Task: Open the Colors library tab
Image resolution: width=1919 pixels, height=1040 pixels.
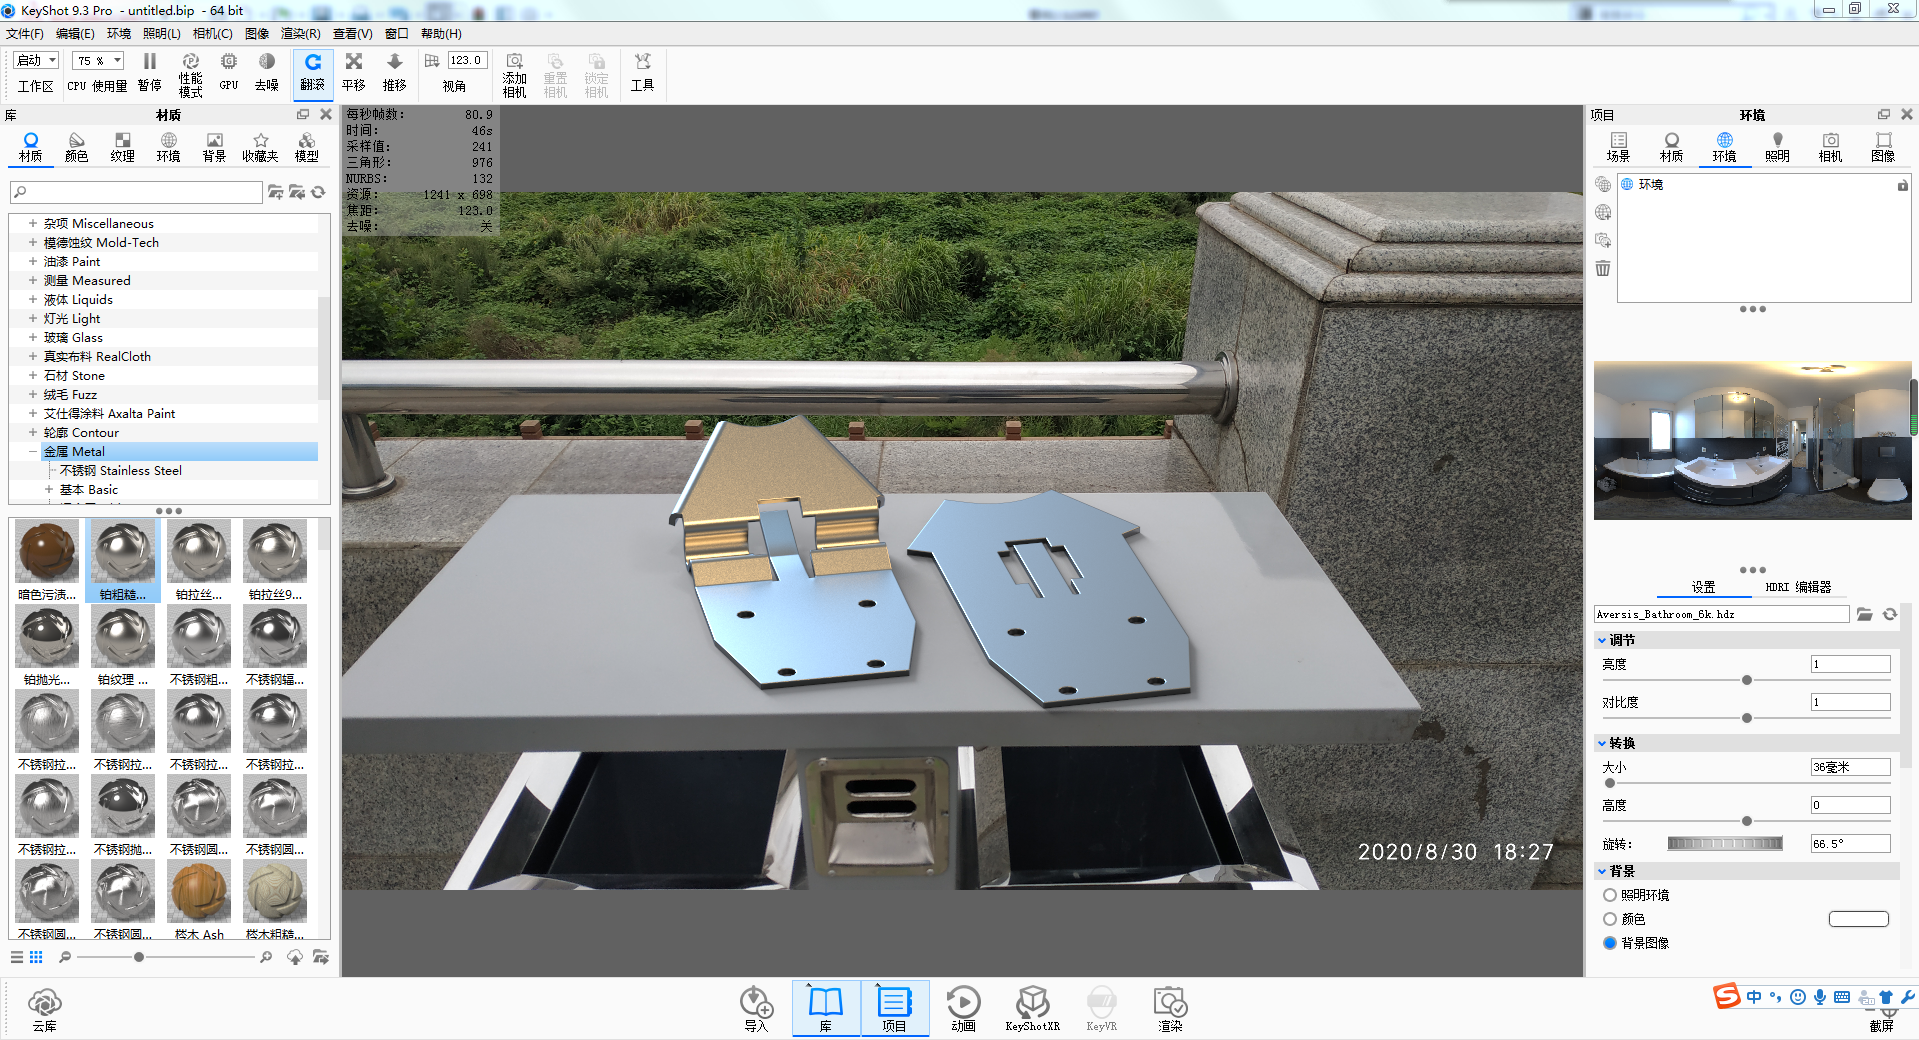Action: click(x=77, y=147)
